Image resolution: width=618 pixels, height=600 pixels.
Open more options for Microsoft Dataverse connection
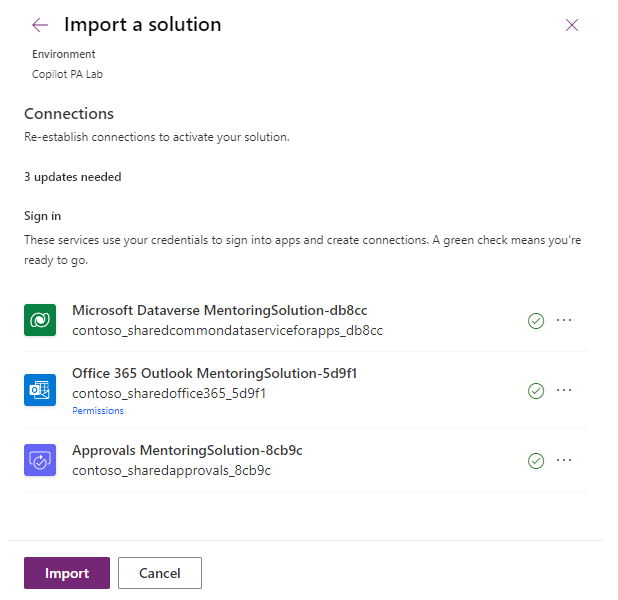[x=564, y=320]
